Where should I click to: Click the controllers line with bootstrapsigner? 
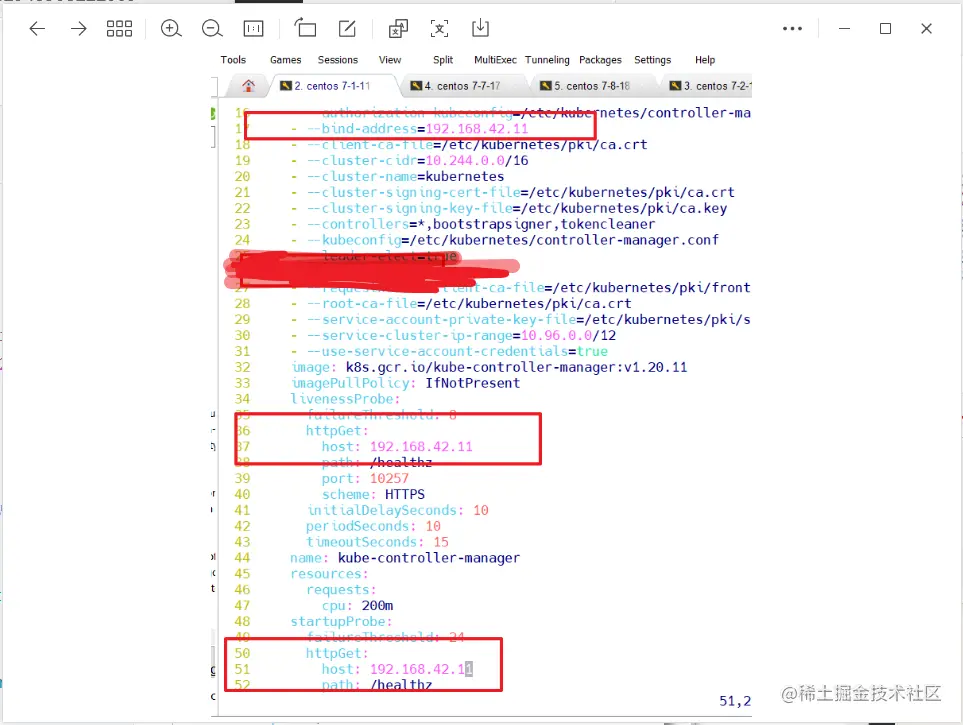481,224
